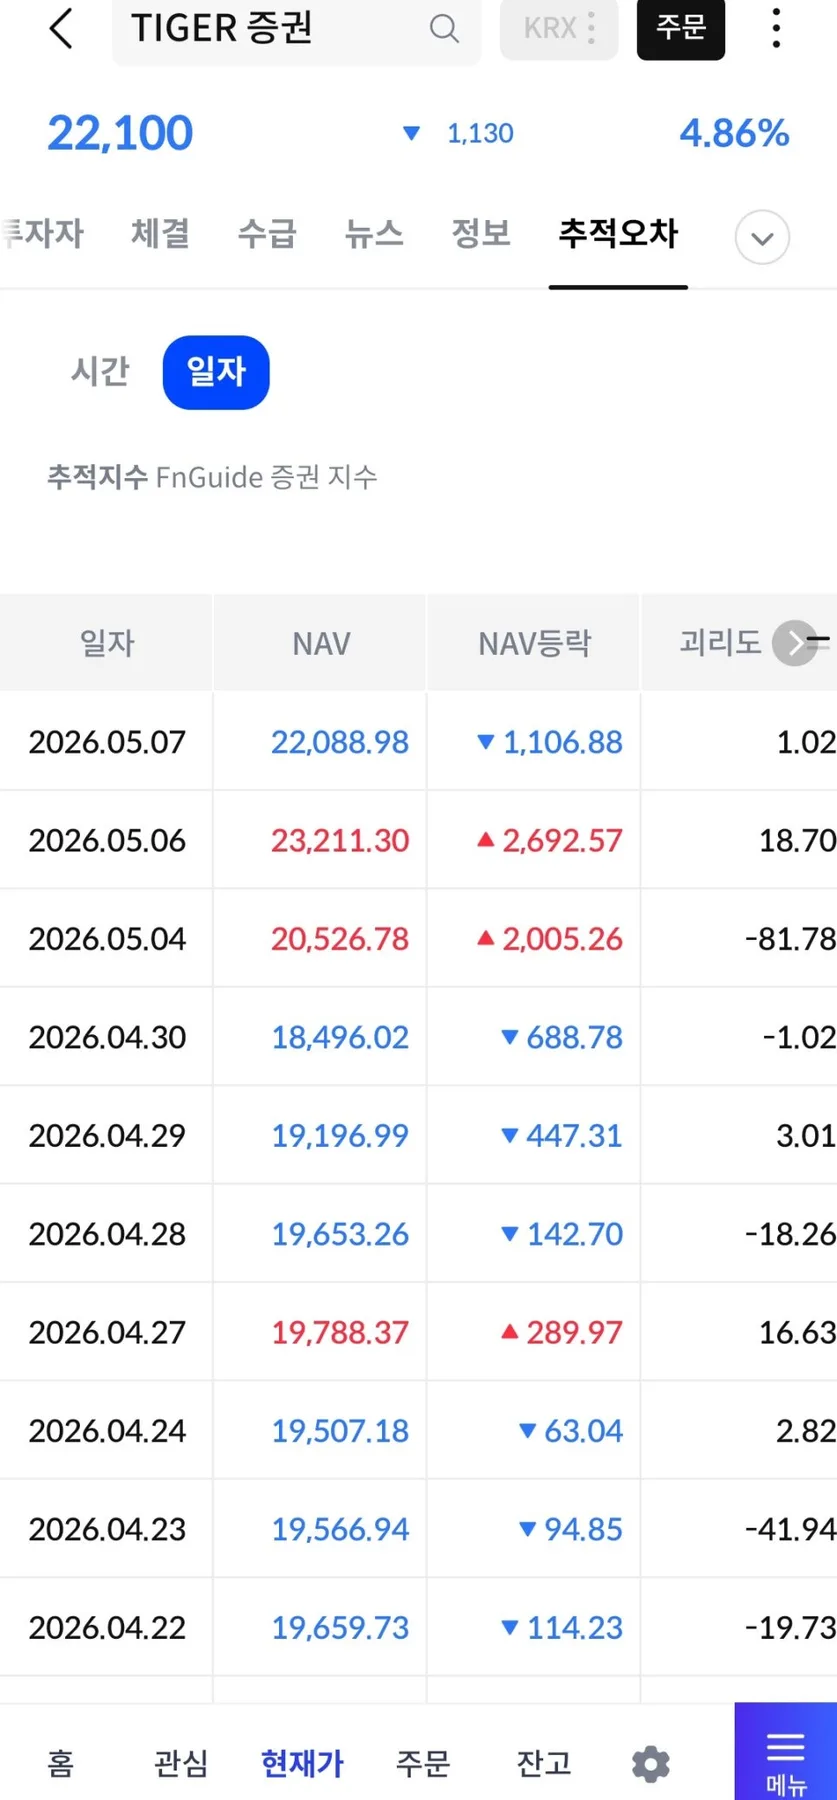
Task: Select the 추적오차 tab
Action: point(618,233)
